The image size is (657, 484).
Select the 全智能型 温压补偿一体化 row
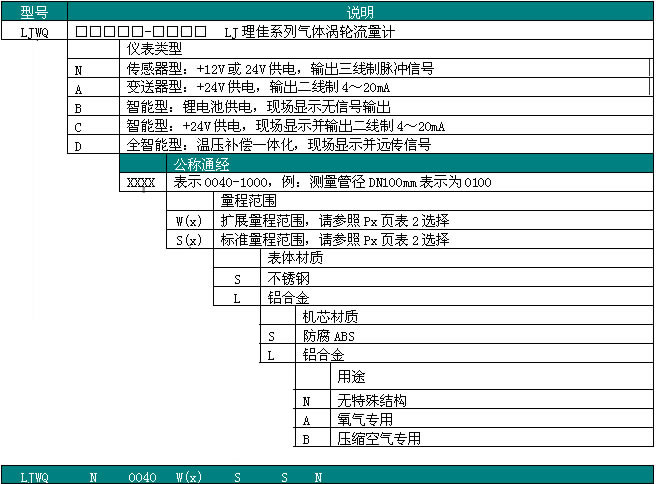279,145
